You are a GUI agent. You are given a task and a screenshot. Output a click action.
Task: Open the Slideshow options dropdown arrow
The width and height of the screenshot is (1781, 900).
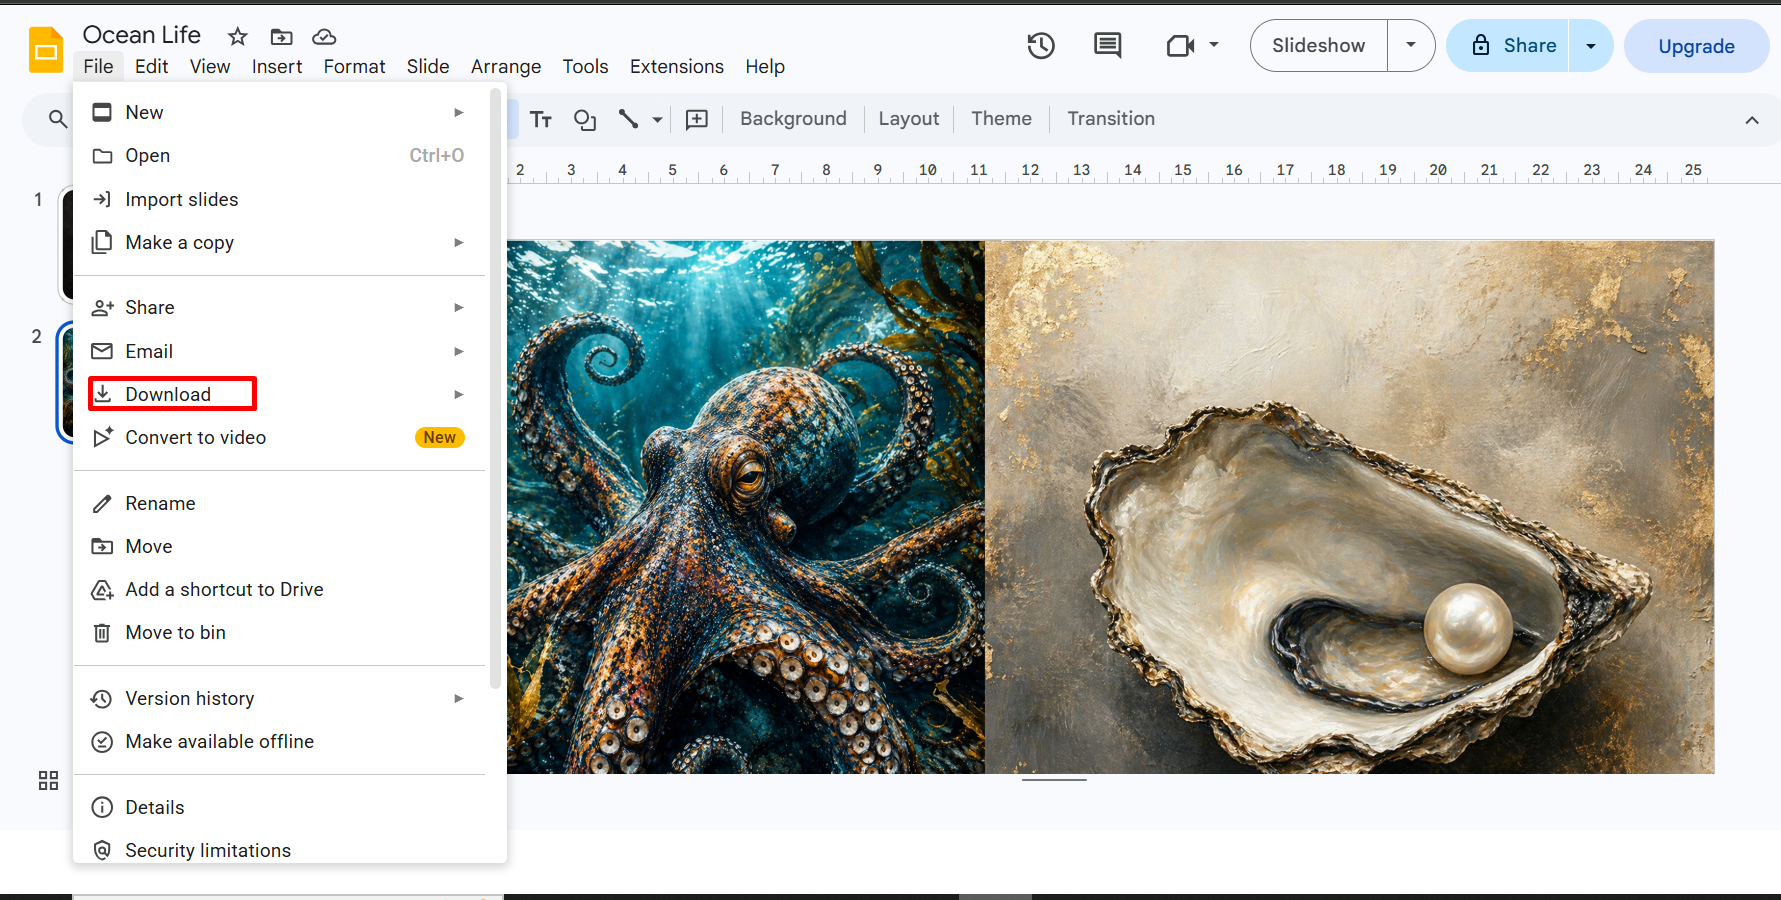(1411, 45)
